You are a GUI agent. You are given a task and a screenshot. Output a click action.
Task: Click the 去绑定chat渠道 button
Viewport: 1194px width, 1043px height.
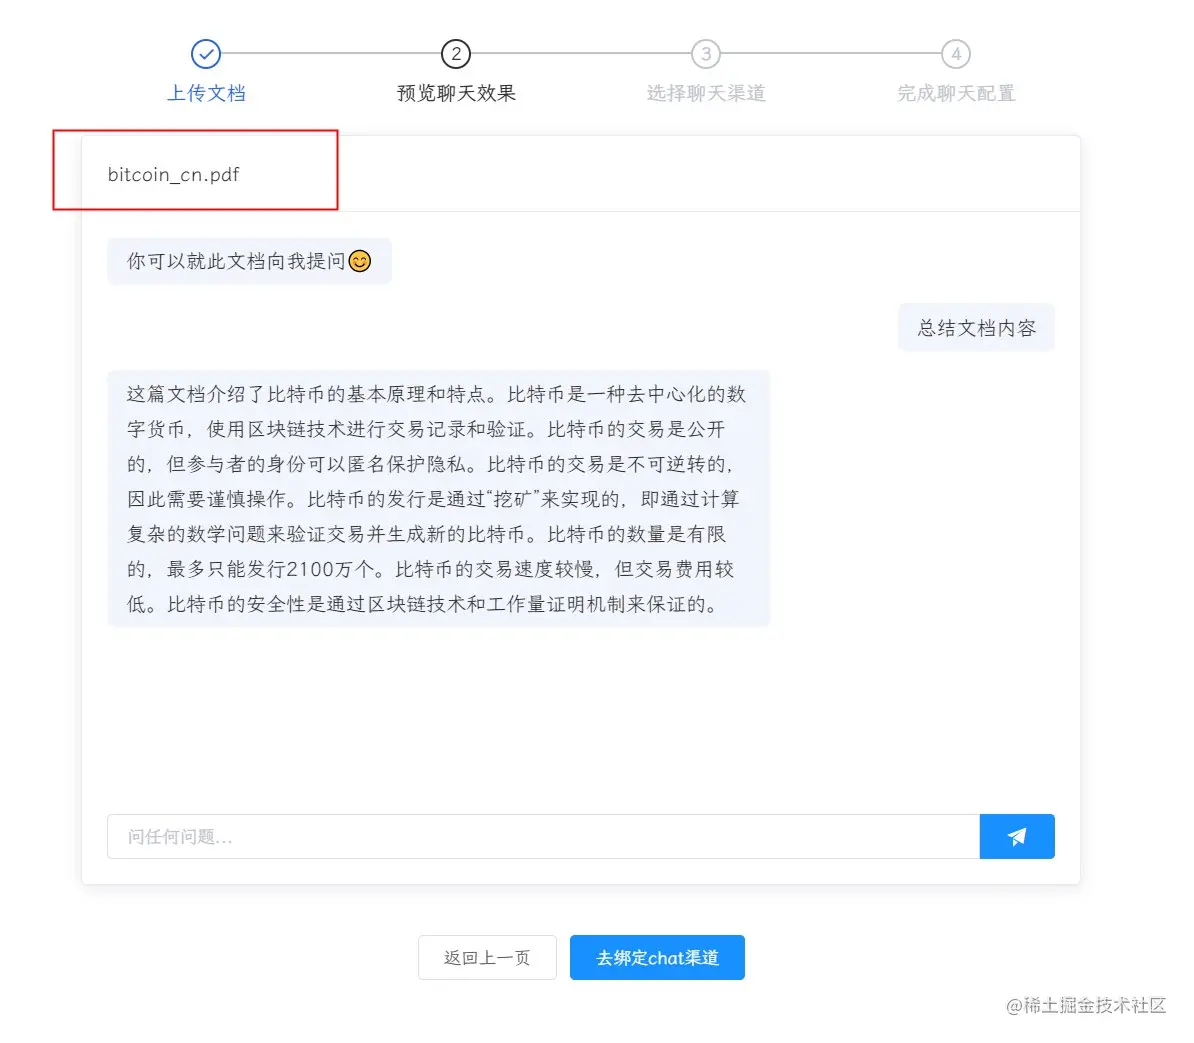pyautogui.click(x=657, y=957)
